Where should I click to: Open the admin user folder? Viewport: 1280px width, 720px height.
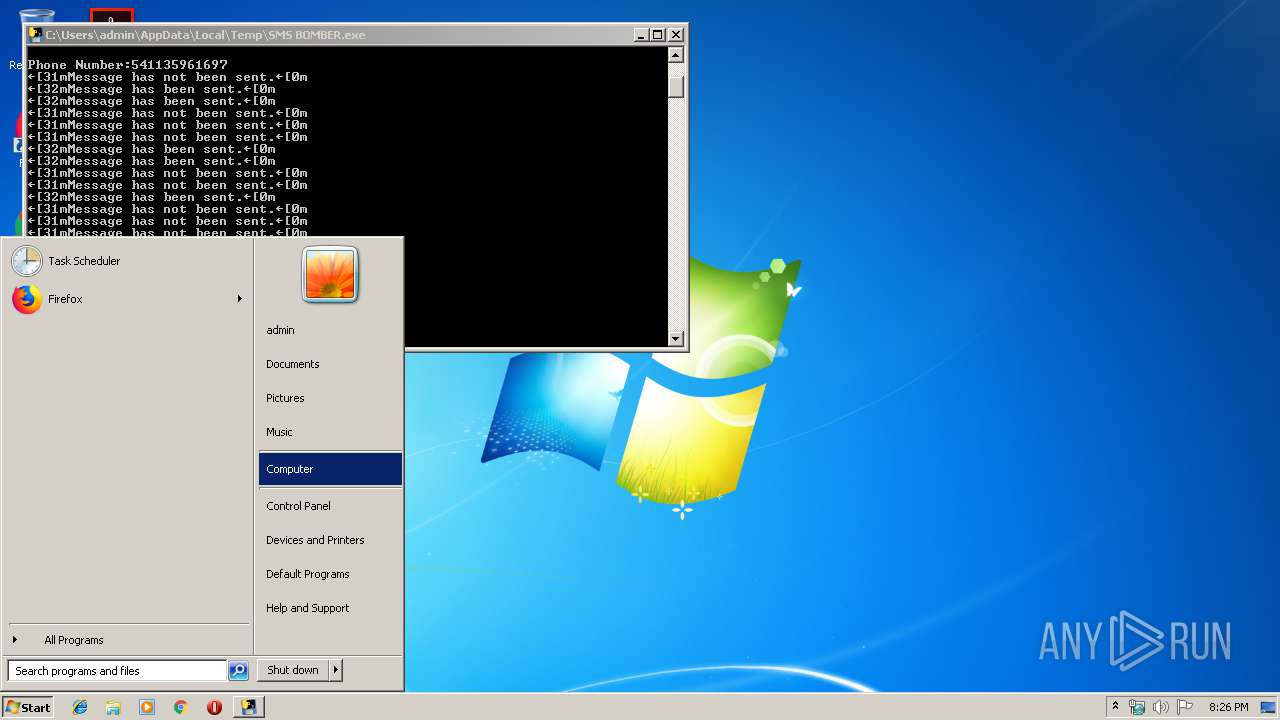tap(330, 330)
